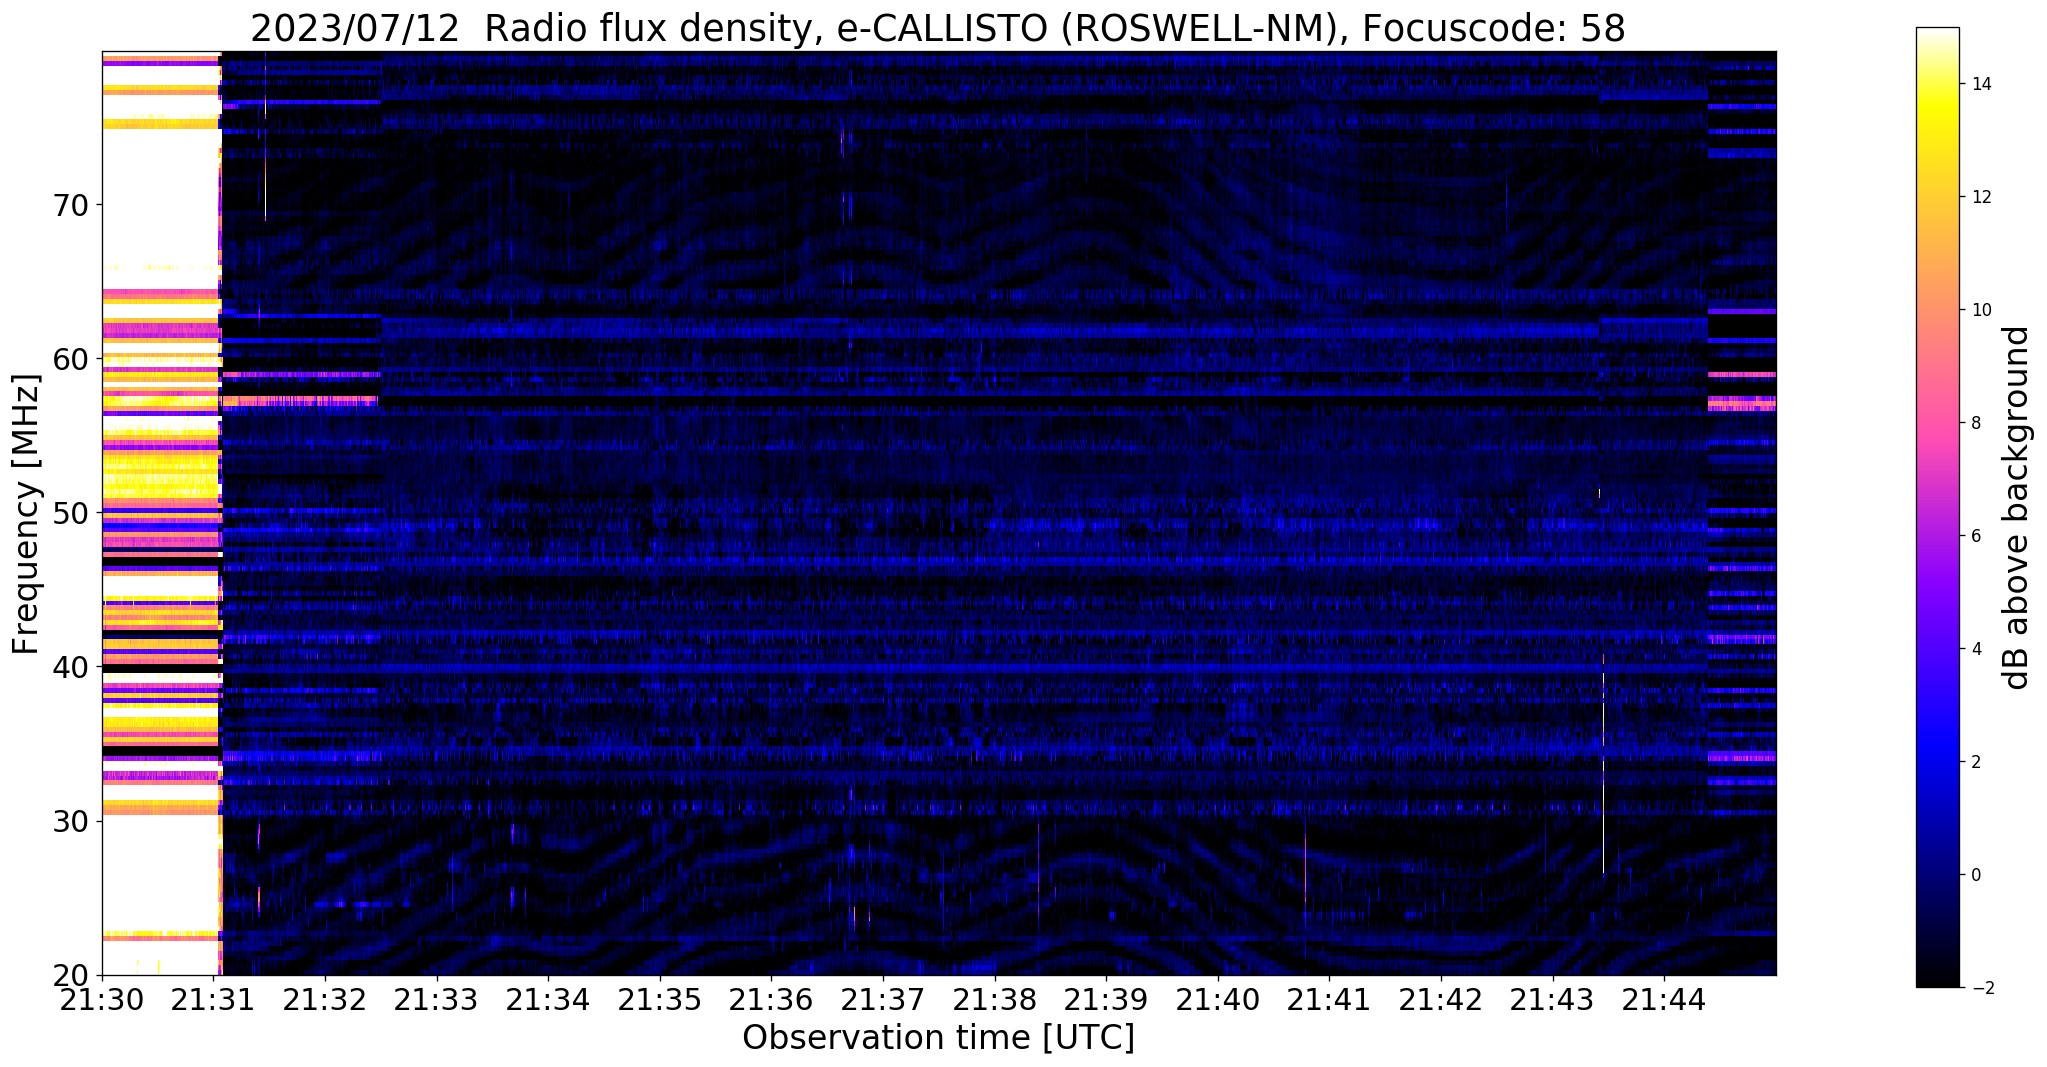
Task: Click the 30 MHz frequency tick label
Action: [x=73, y=821]
